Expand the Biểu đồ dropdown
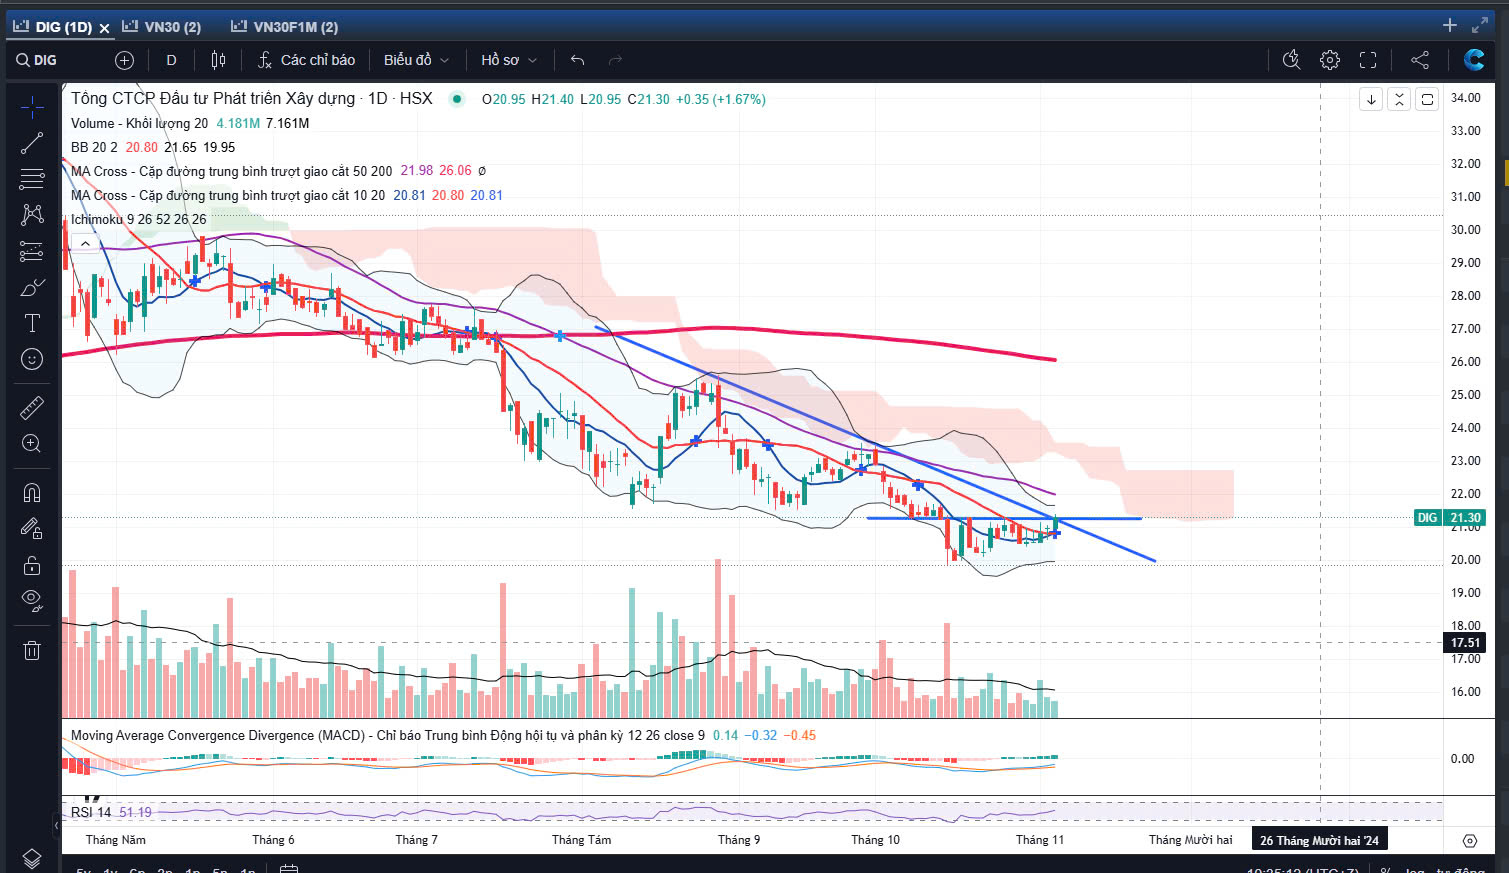 pyautogui.click(x=416, y=60)
